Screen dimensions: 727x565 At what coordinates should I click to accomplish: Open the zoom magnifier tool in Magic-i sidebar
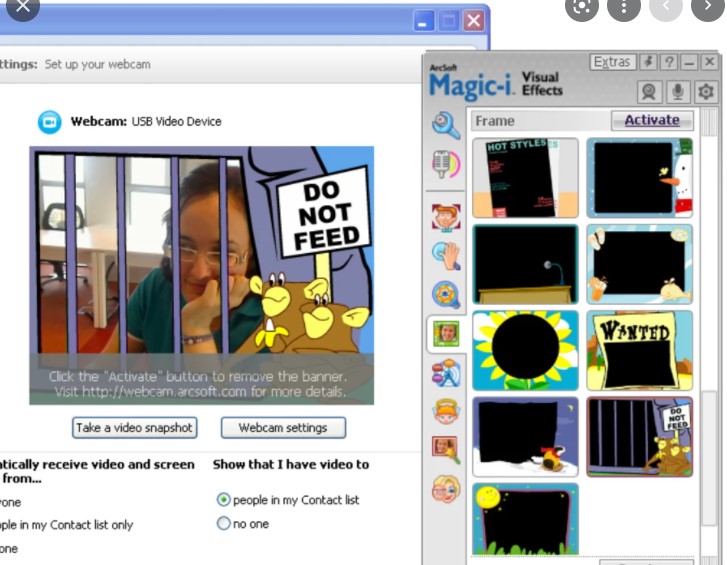click(x=446, y=125)
